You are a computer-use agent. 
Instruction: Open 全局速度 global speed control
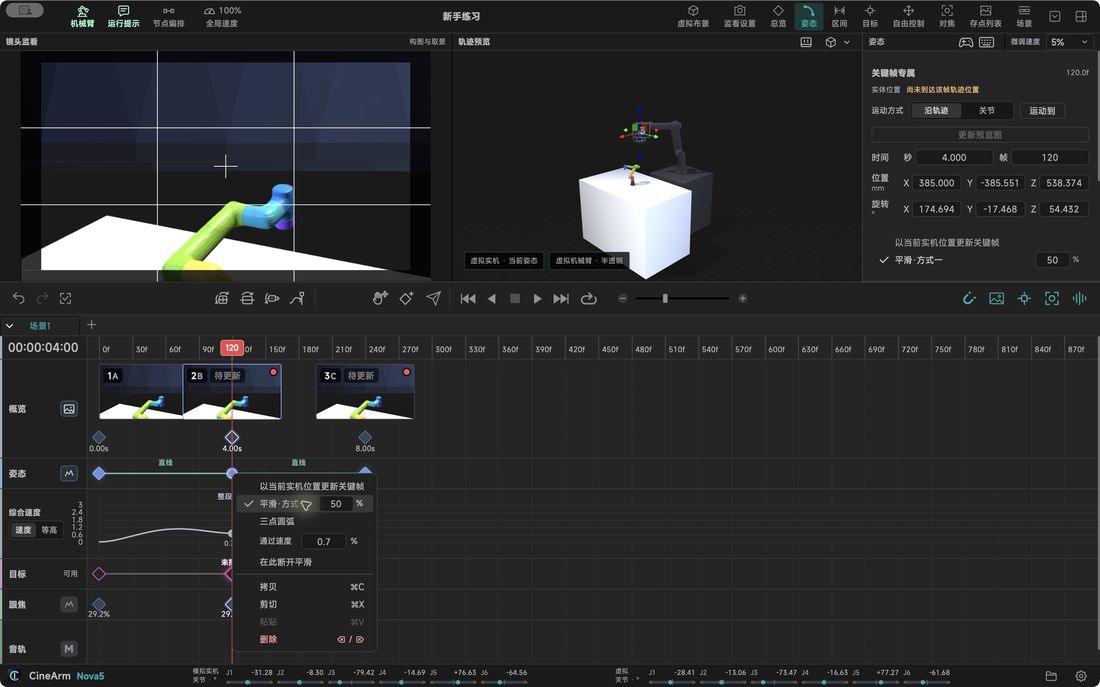(x=222, y=16)
